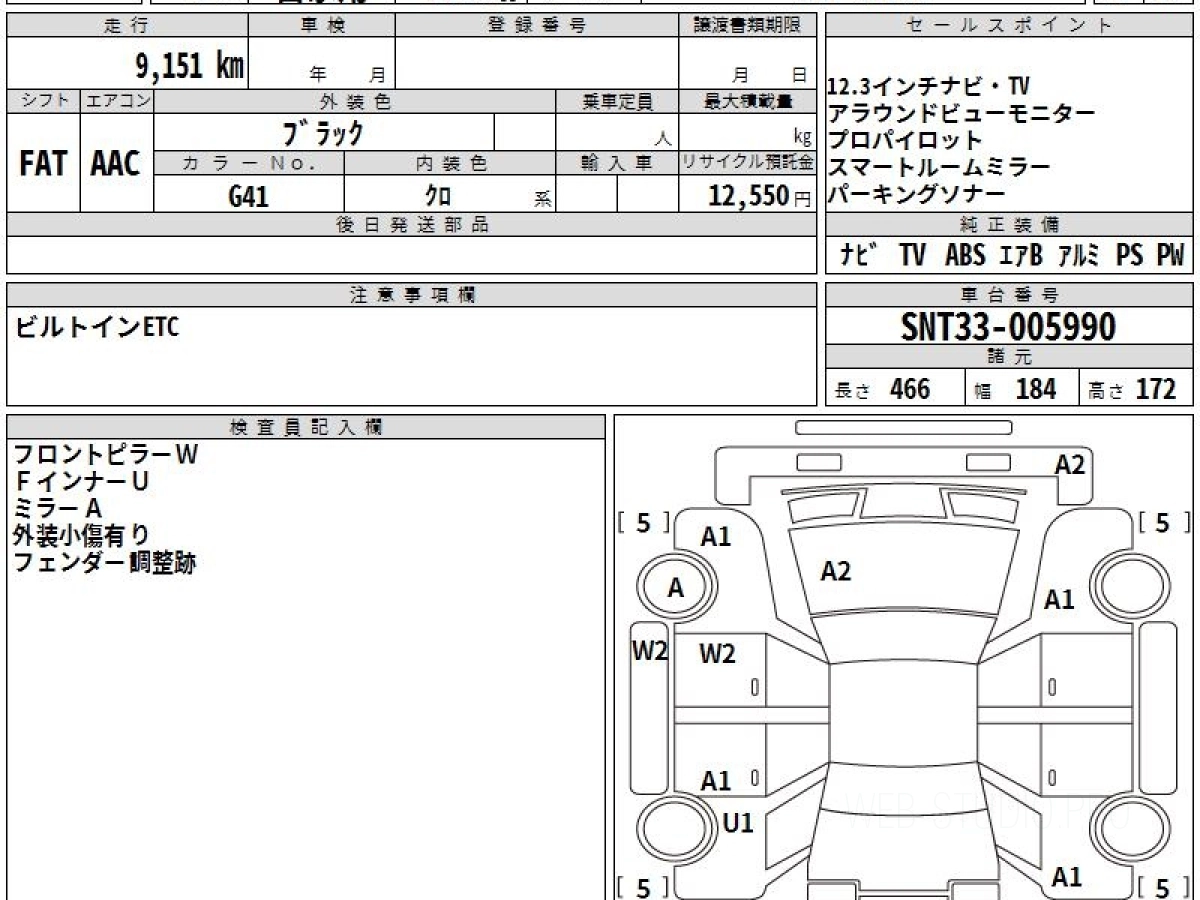Click the mileage value 9,151 km

[190, 67]
